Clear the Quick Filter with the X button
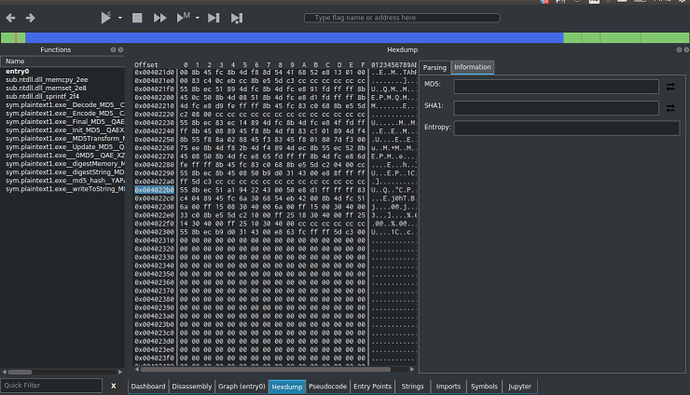This screenshot has width=690, height=395. pyautogui.click(x=114, y=386)
